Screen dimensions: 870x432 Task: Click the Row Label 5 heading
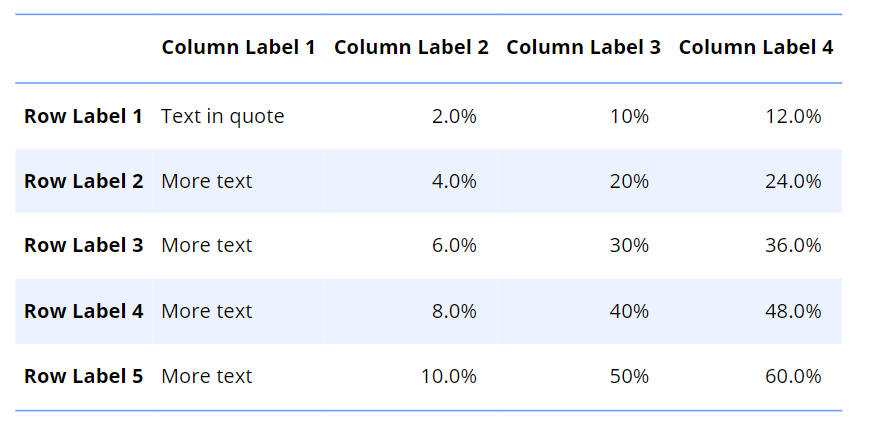coord(84,376)
